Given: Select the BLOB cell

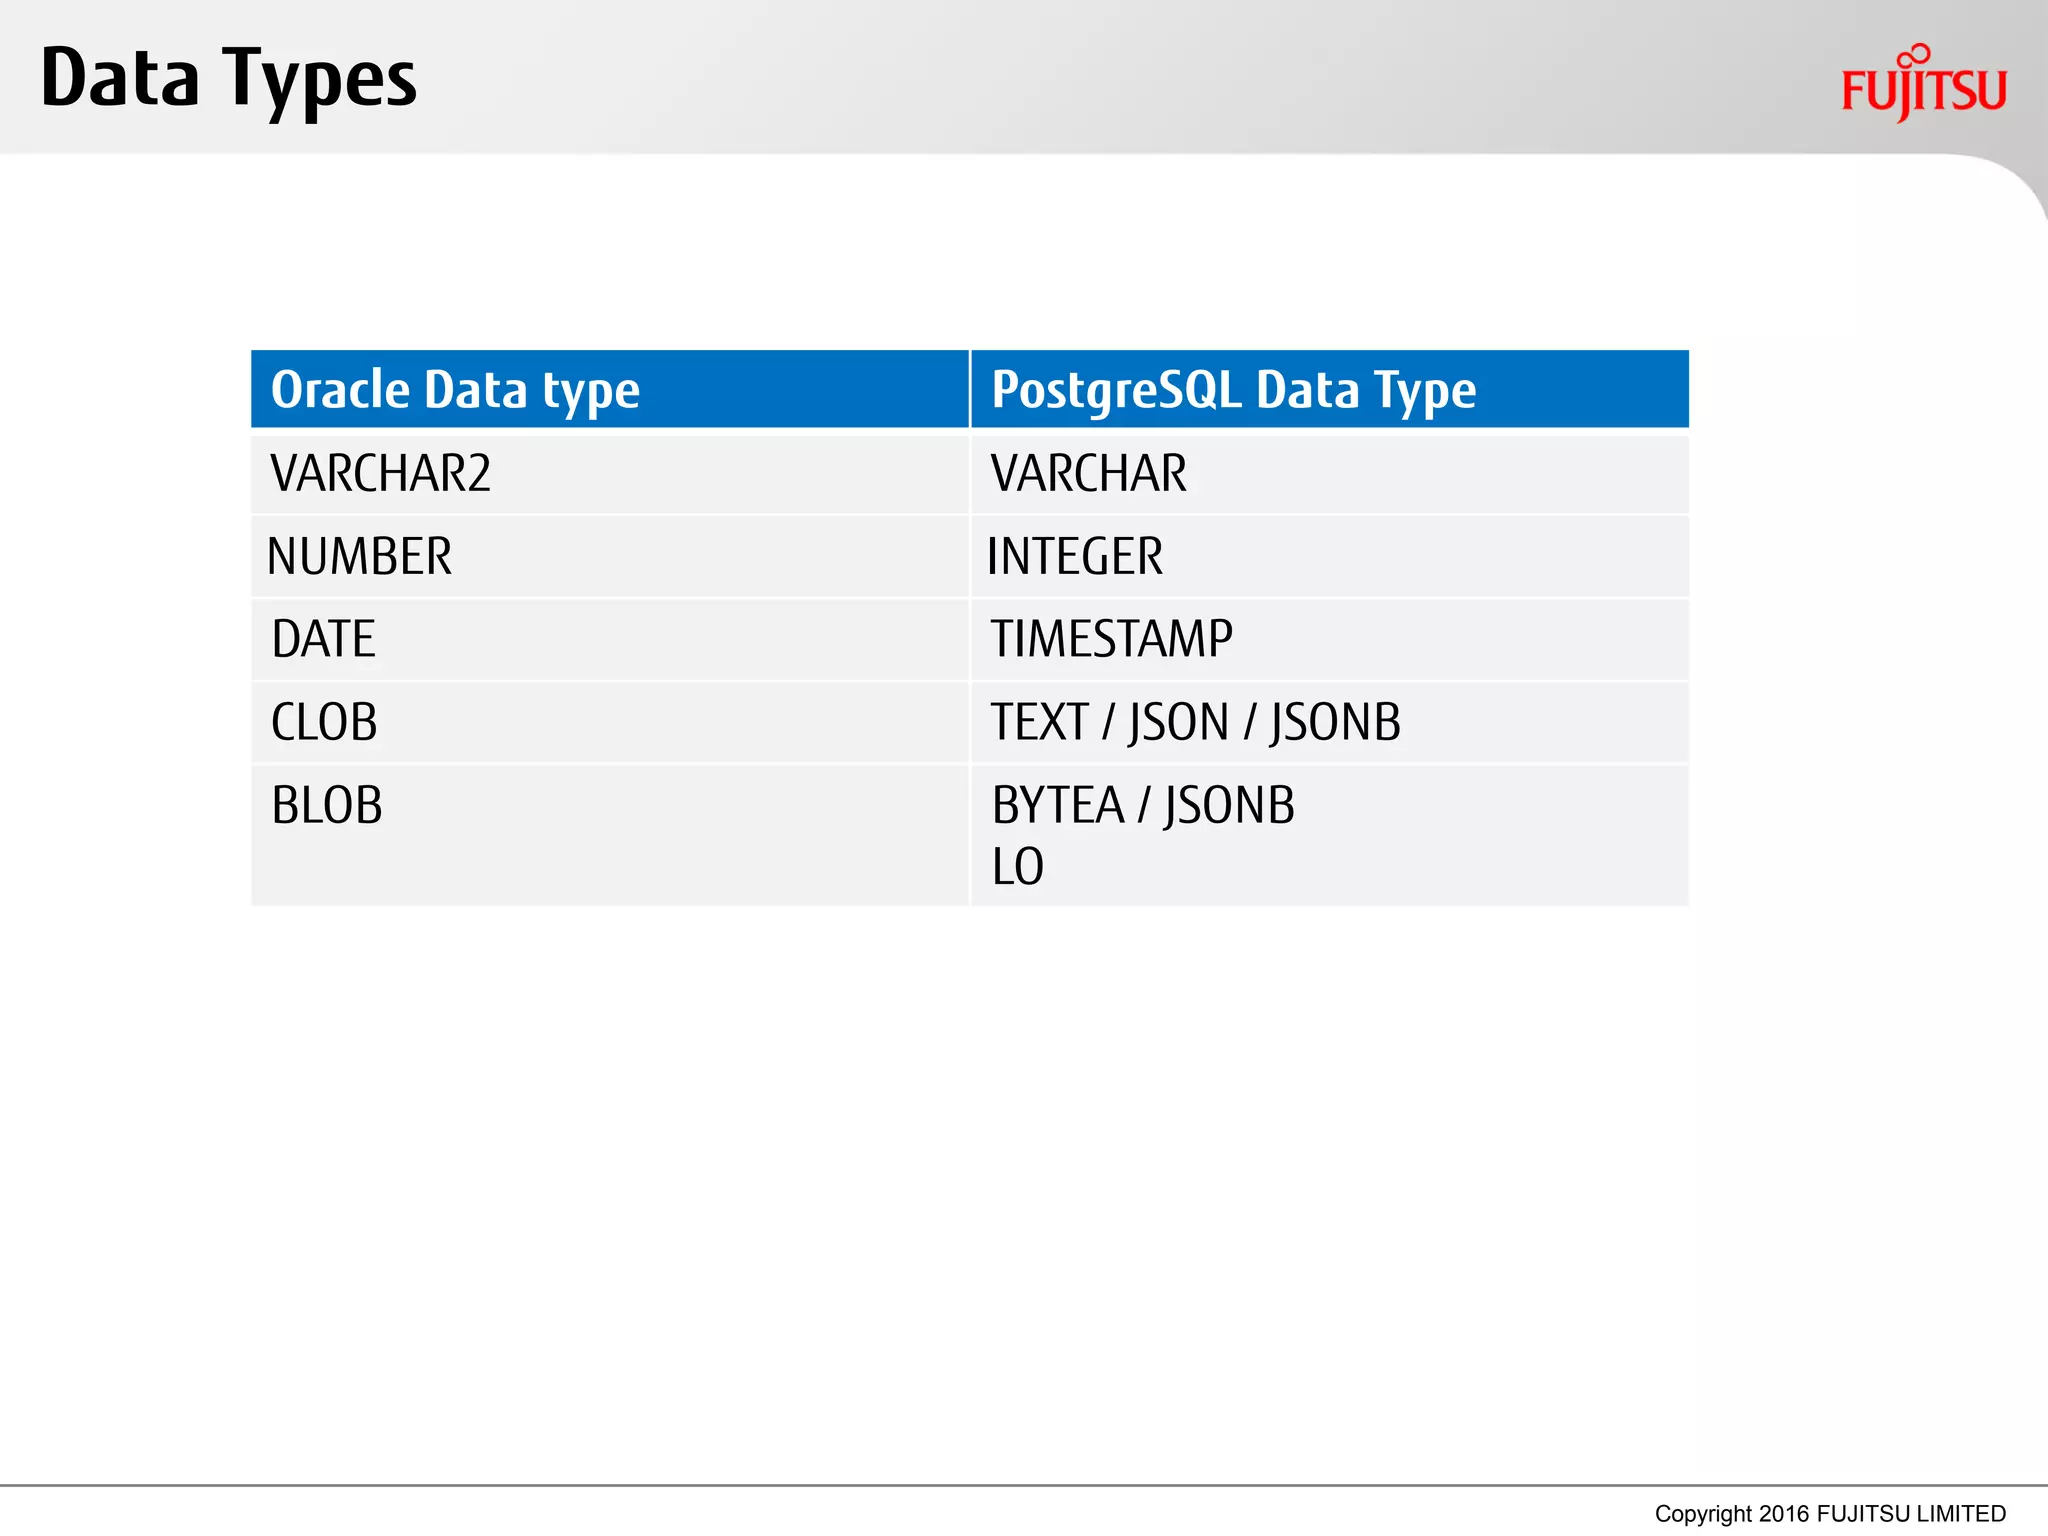Looking at the screenshot, I should [610, 836].
